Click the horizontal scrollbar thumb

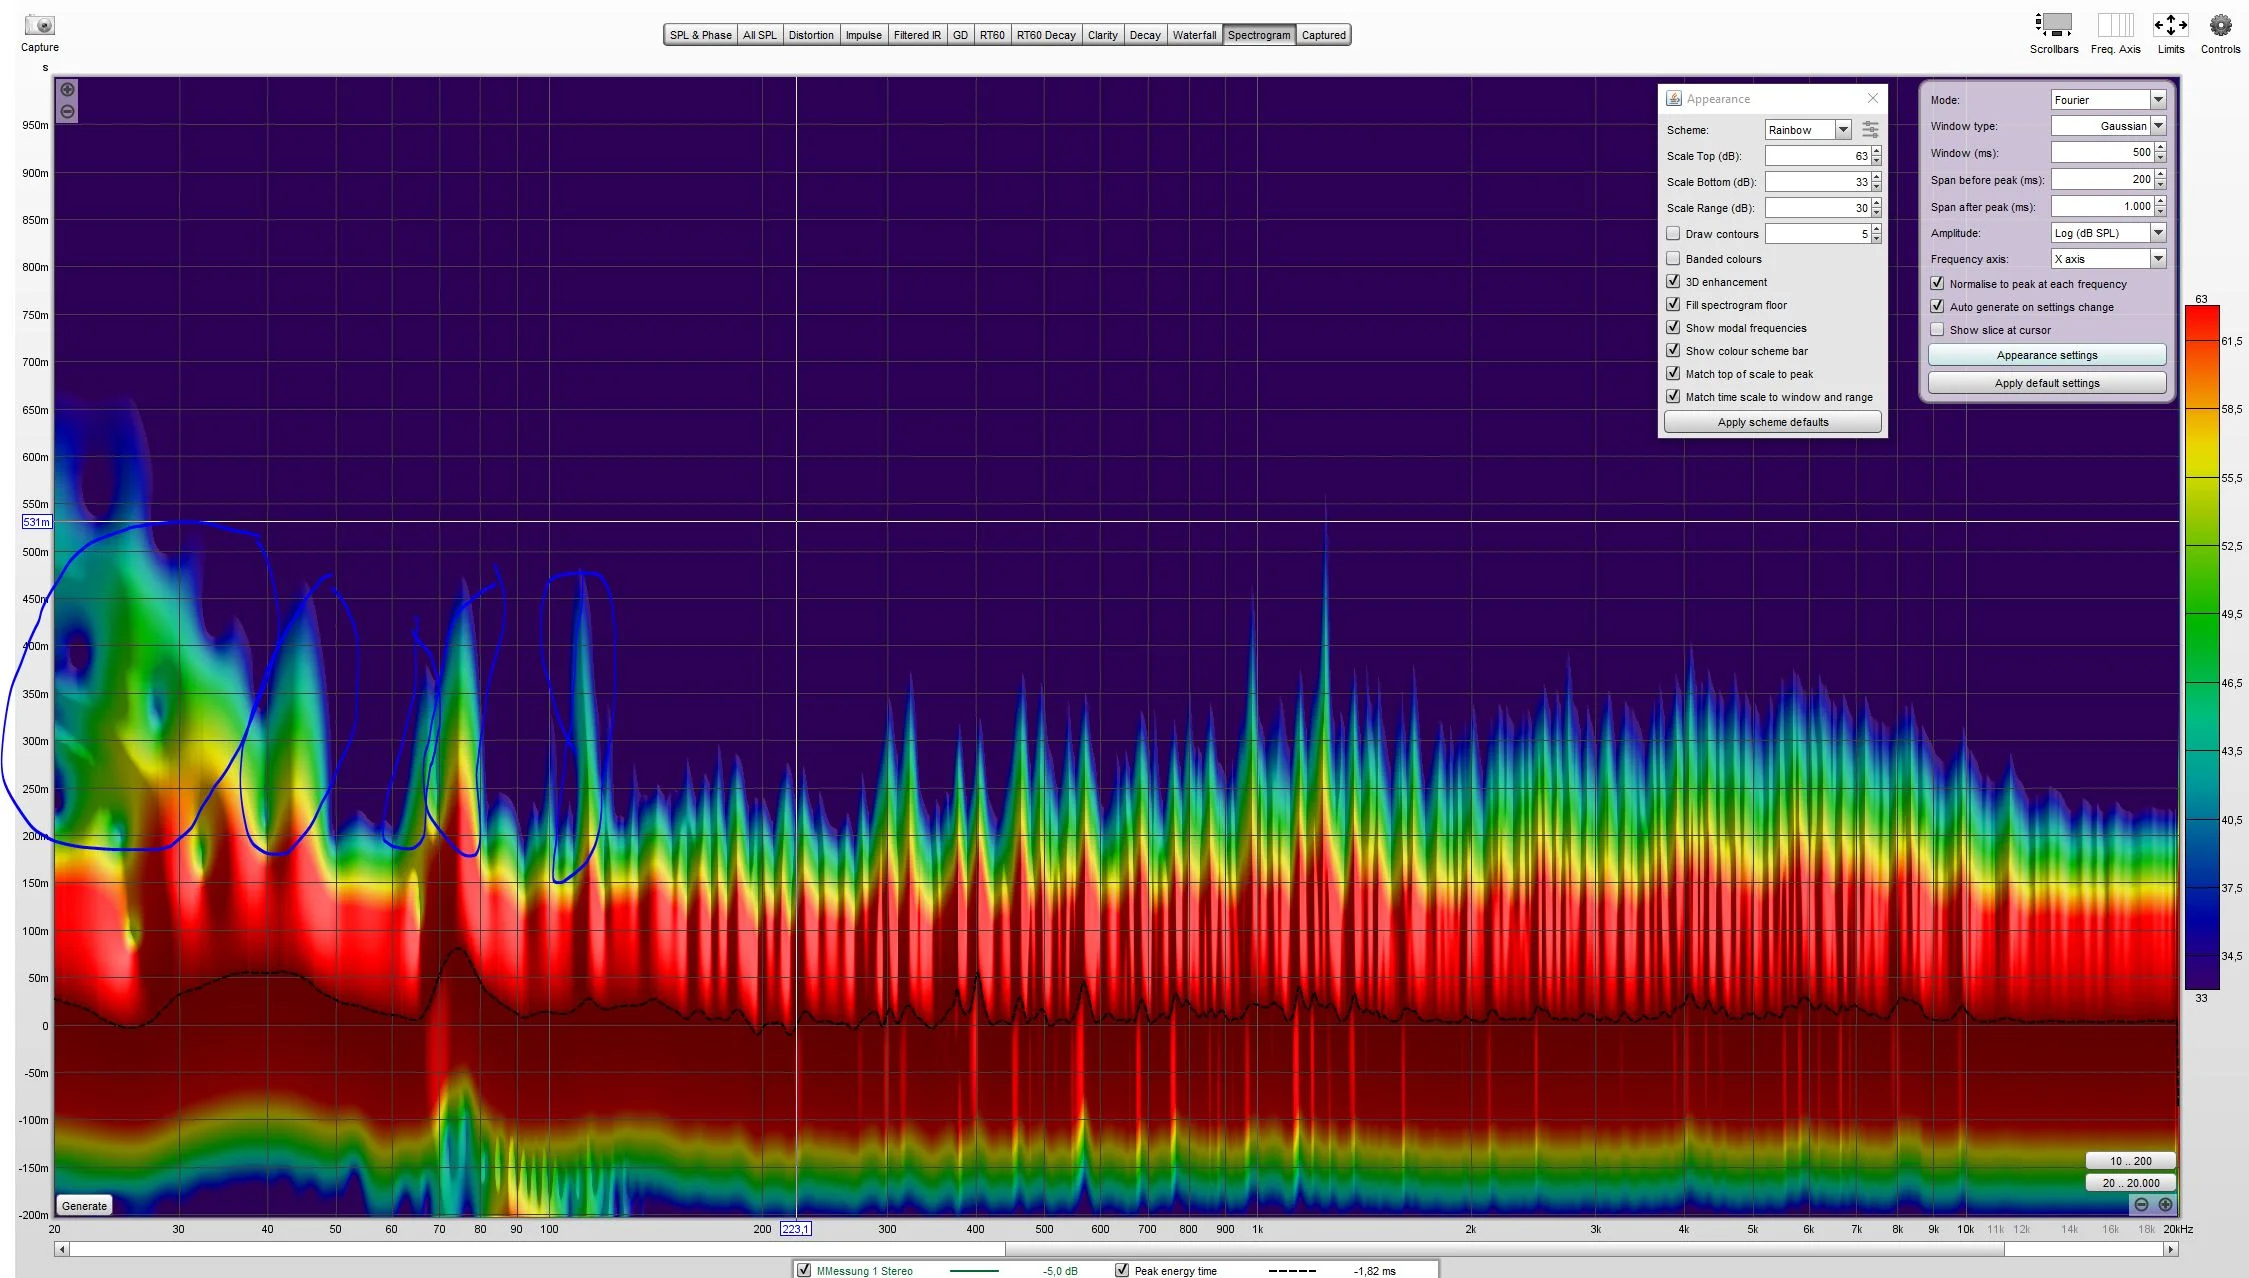coord(1504,1249)
